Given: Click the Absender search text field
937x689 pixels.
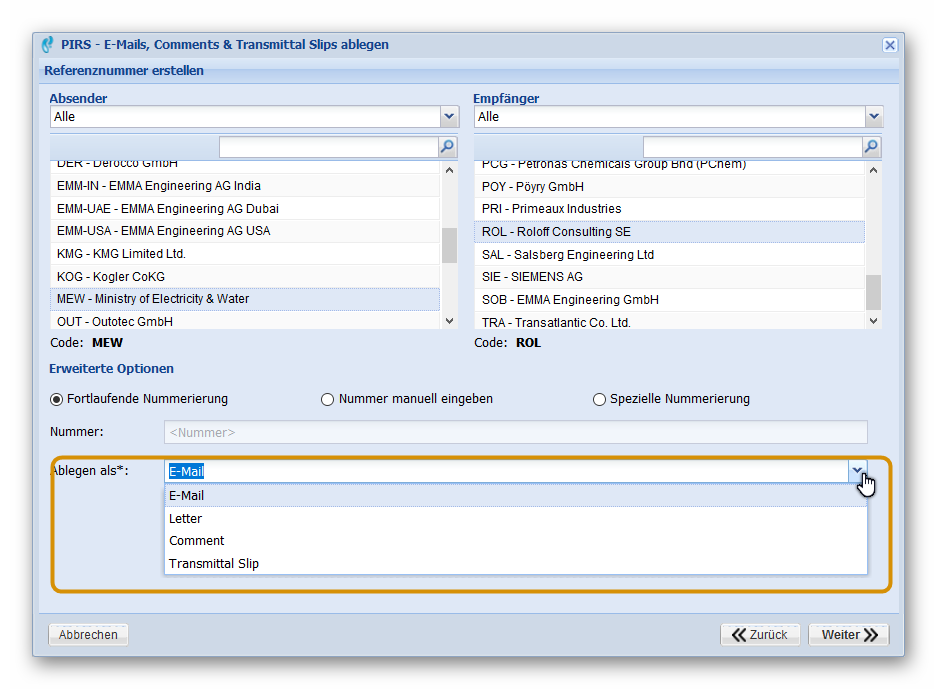Looking at the screenshot, I should pos(328,147).
